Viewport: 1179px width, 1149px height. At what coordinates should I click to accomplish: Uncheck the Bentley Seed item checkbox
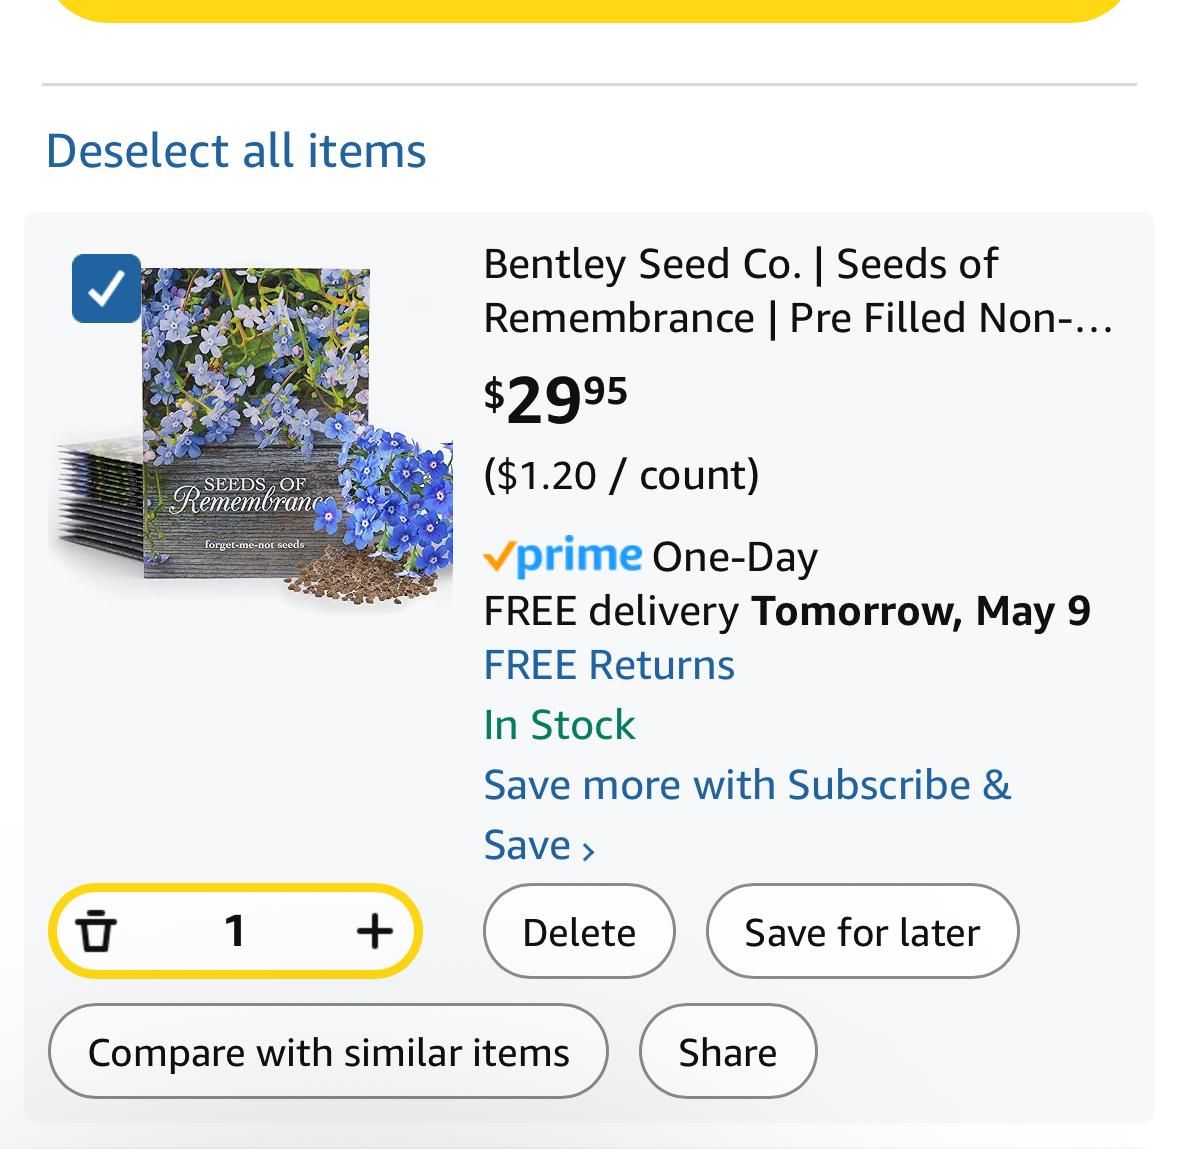coord(106,289)
